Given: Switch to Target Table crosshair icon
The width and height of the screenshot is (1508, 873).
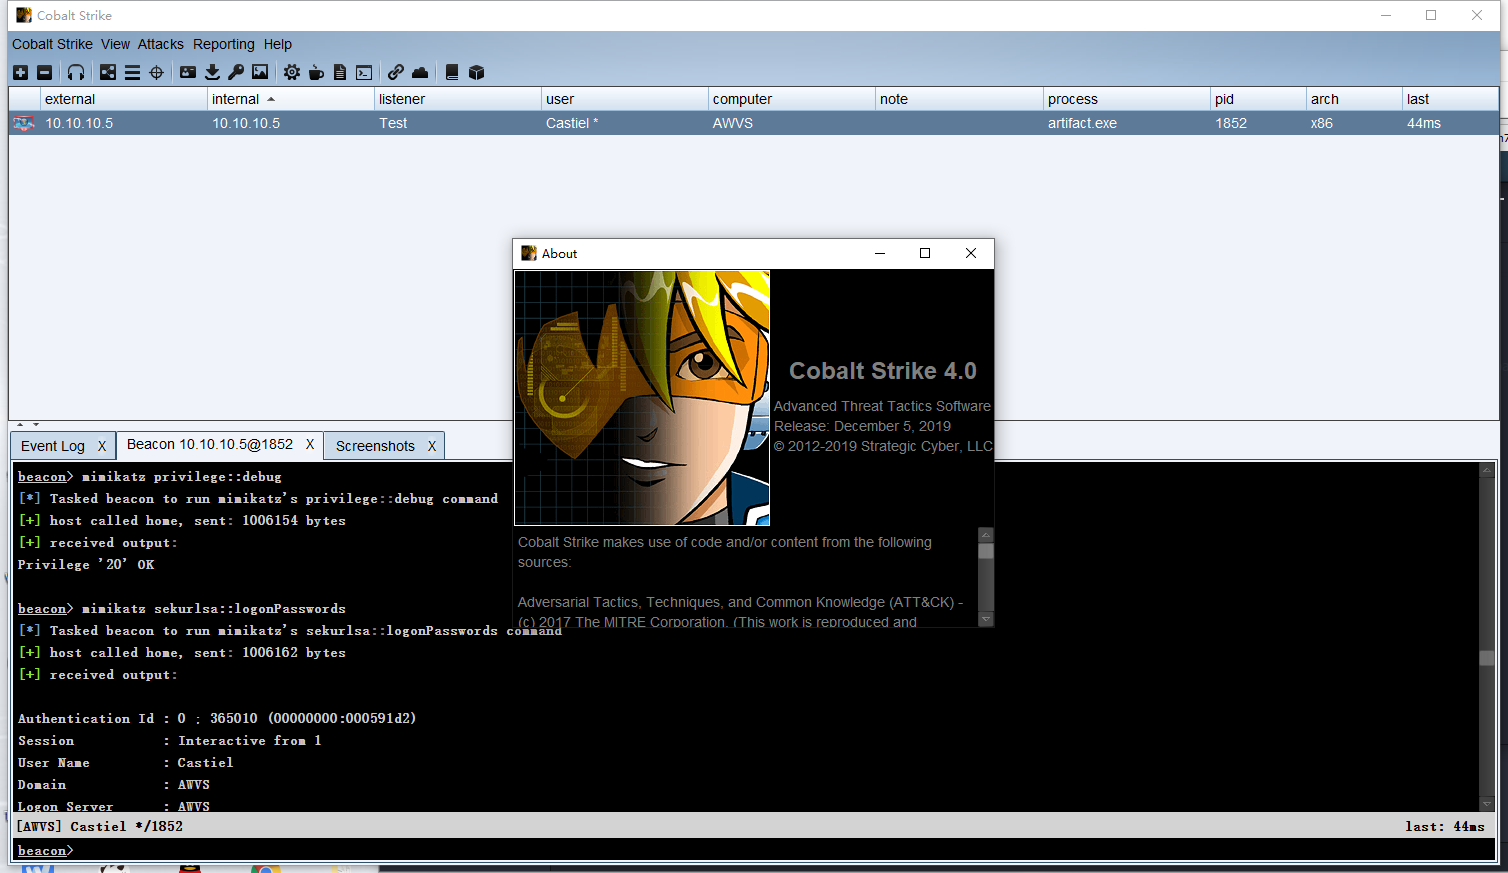Looking at the screenshot, I should click(156, 72).
